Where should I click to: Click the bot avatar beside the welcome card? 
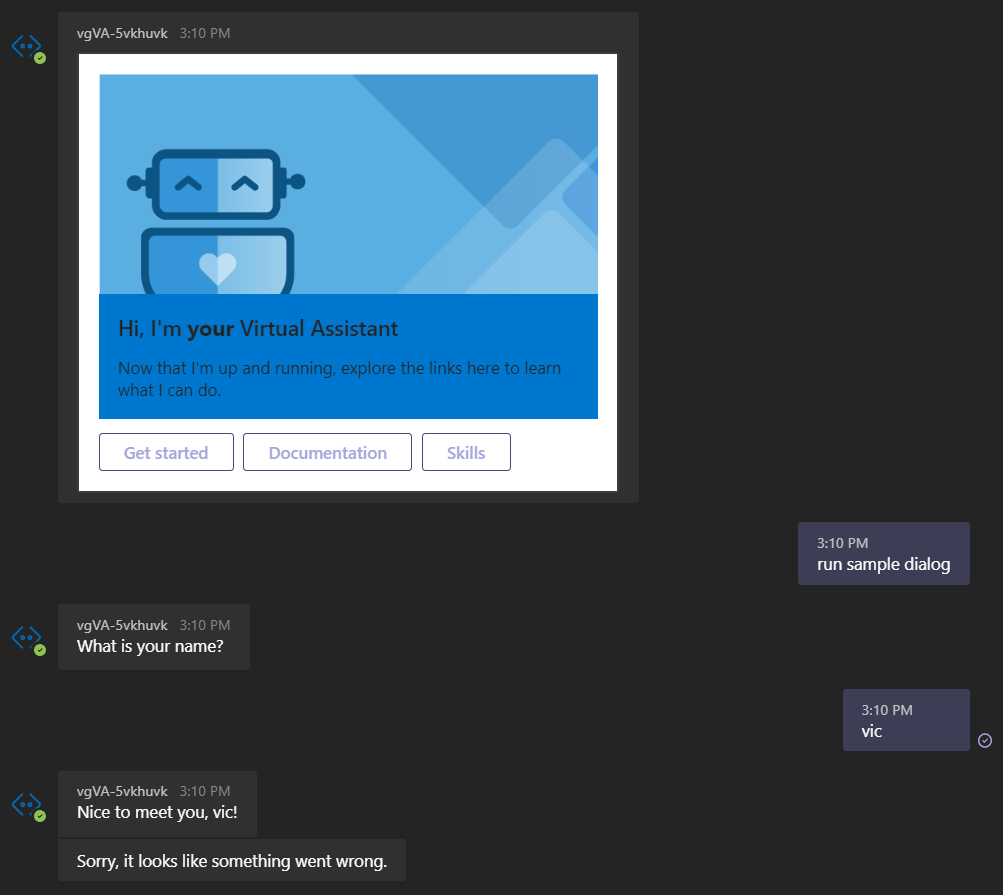click(x=28, y=46)
